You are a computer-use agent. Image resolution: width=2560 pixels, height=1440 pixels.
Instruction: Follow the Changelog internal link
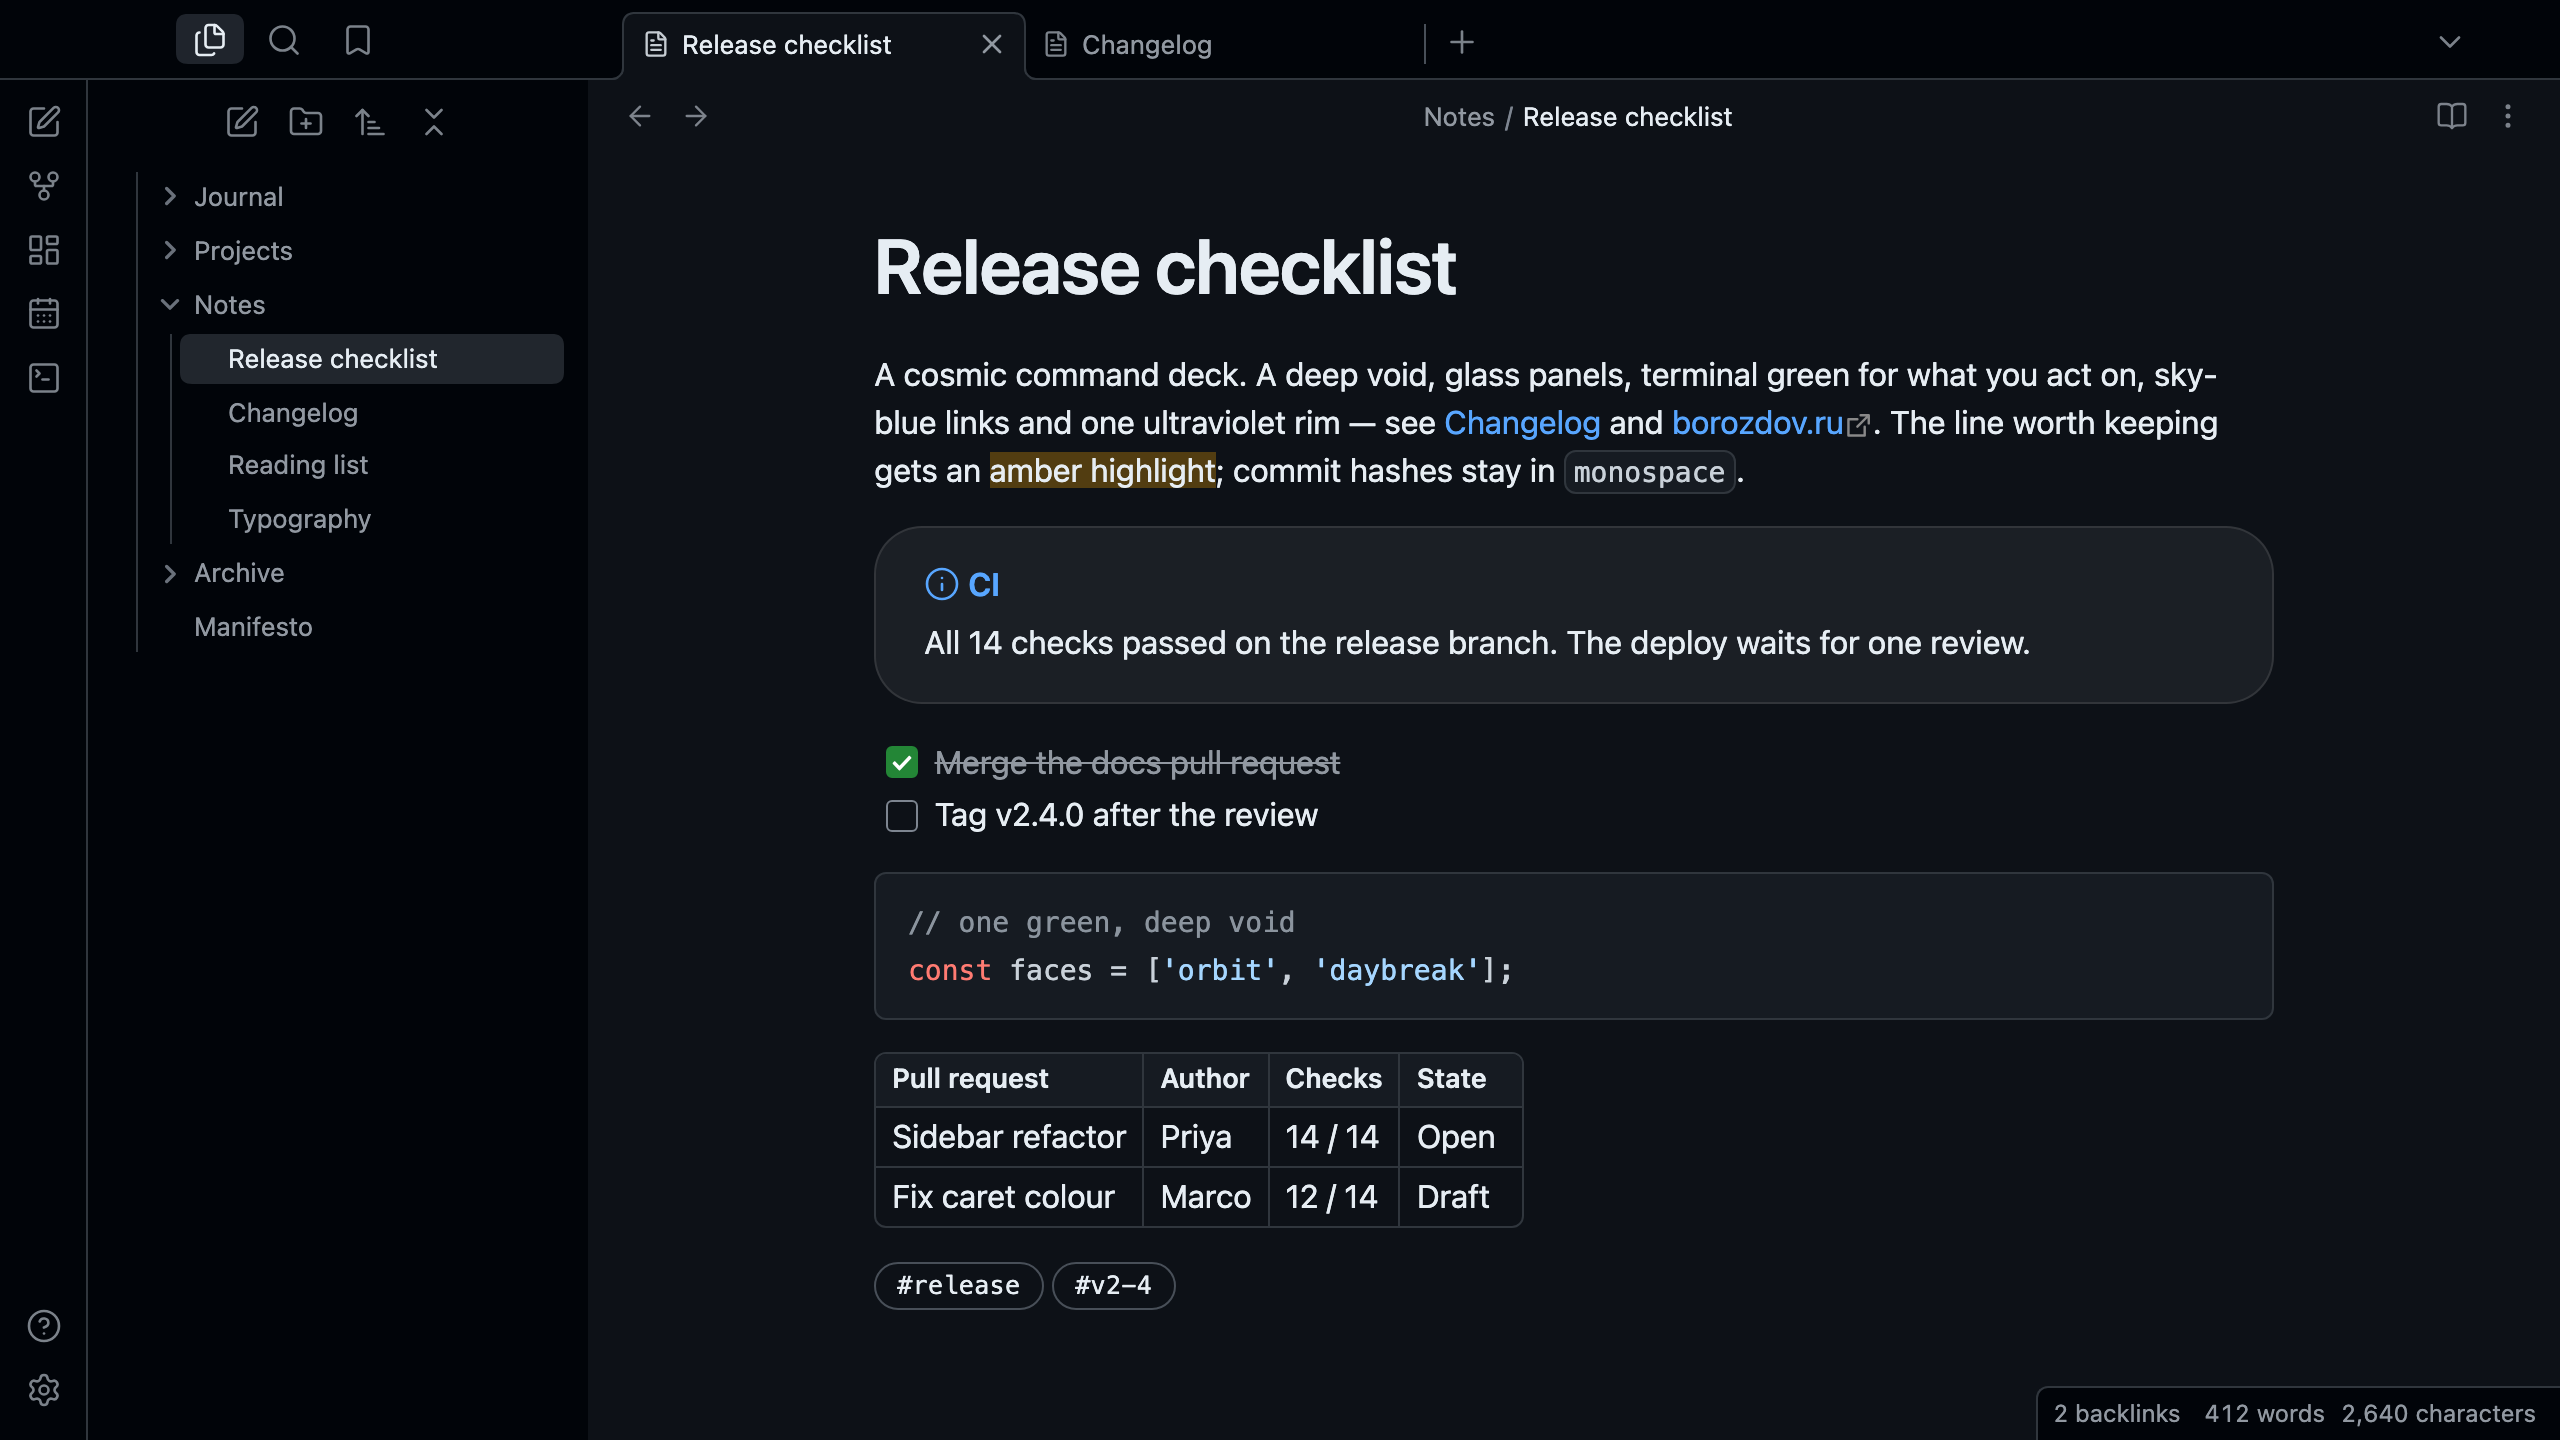click(1522, 423)
